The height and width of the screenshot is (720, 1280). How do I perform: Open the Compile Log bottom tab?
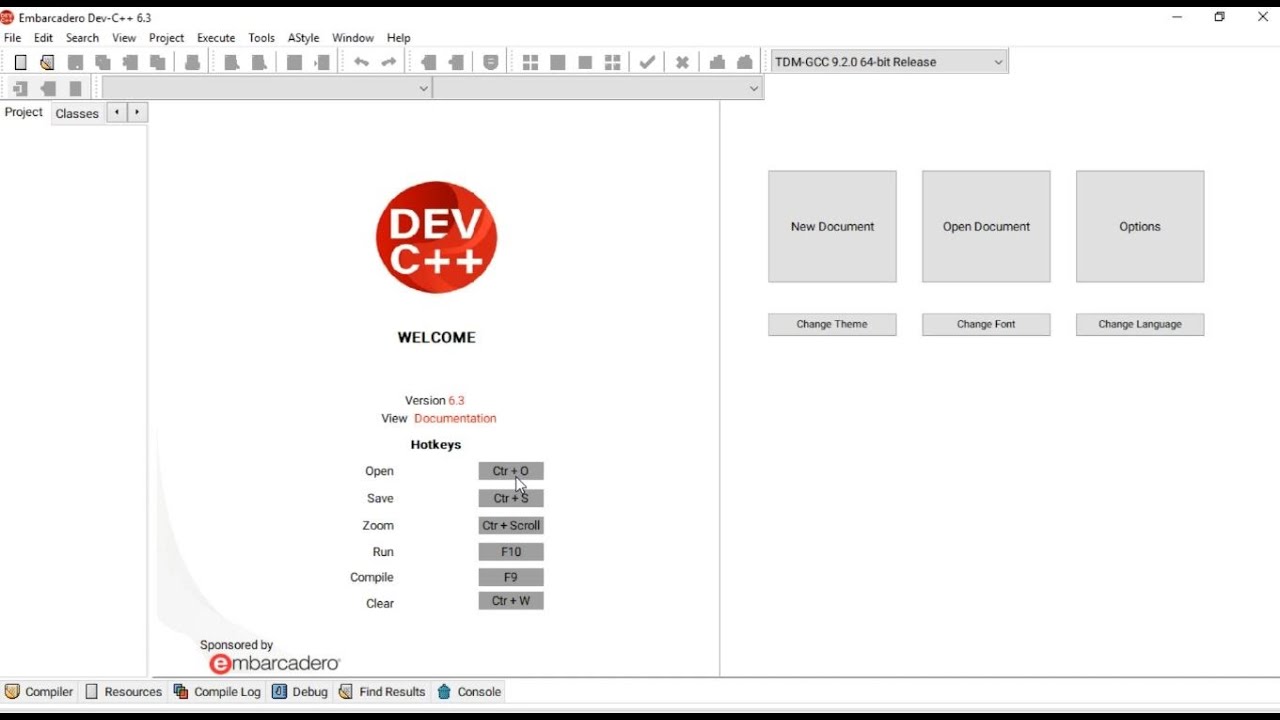[217, 692]
